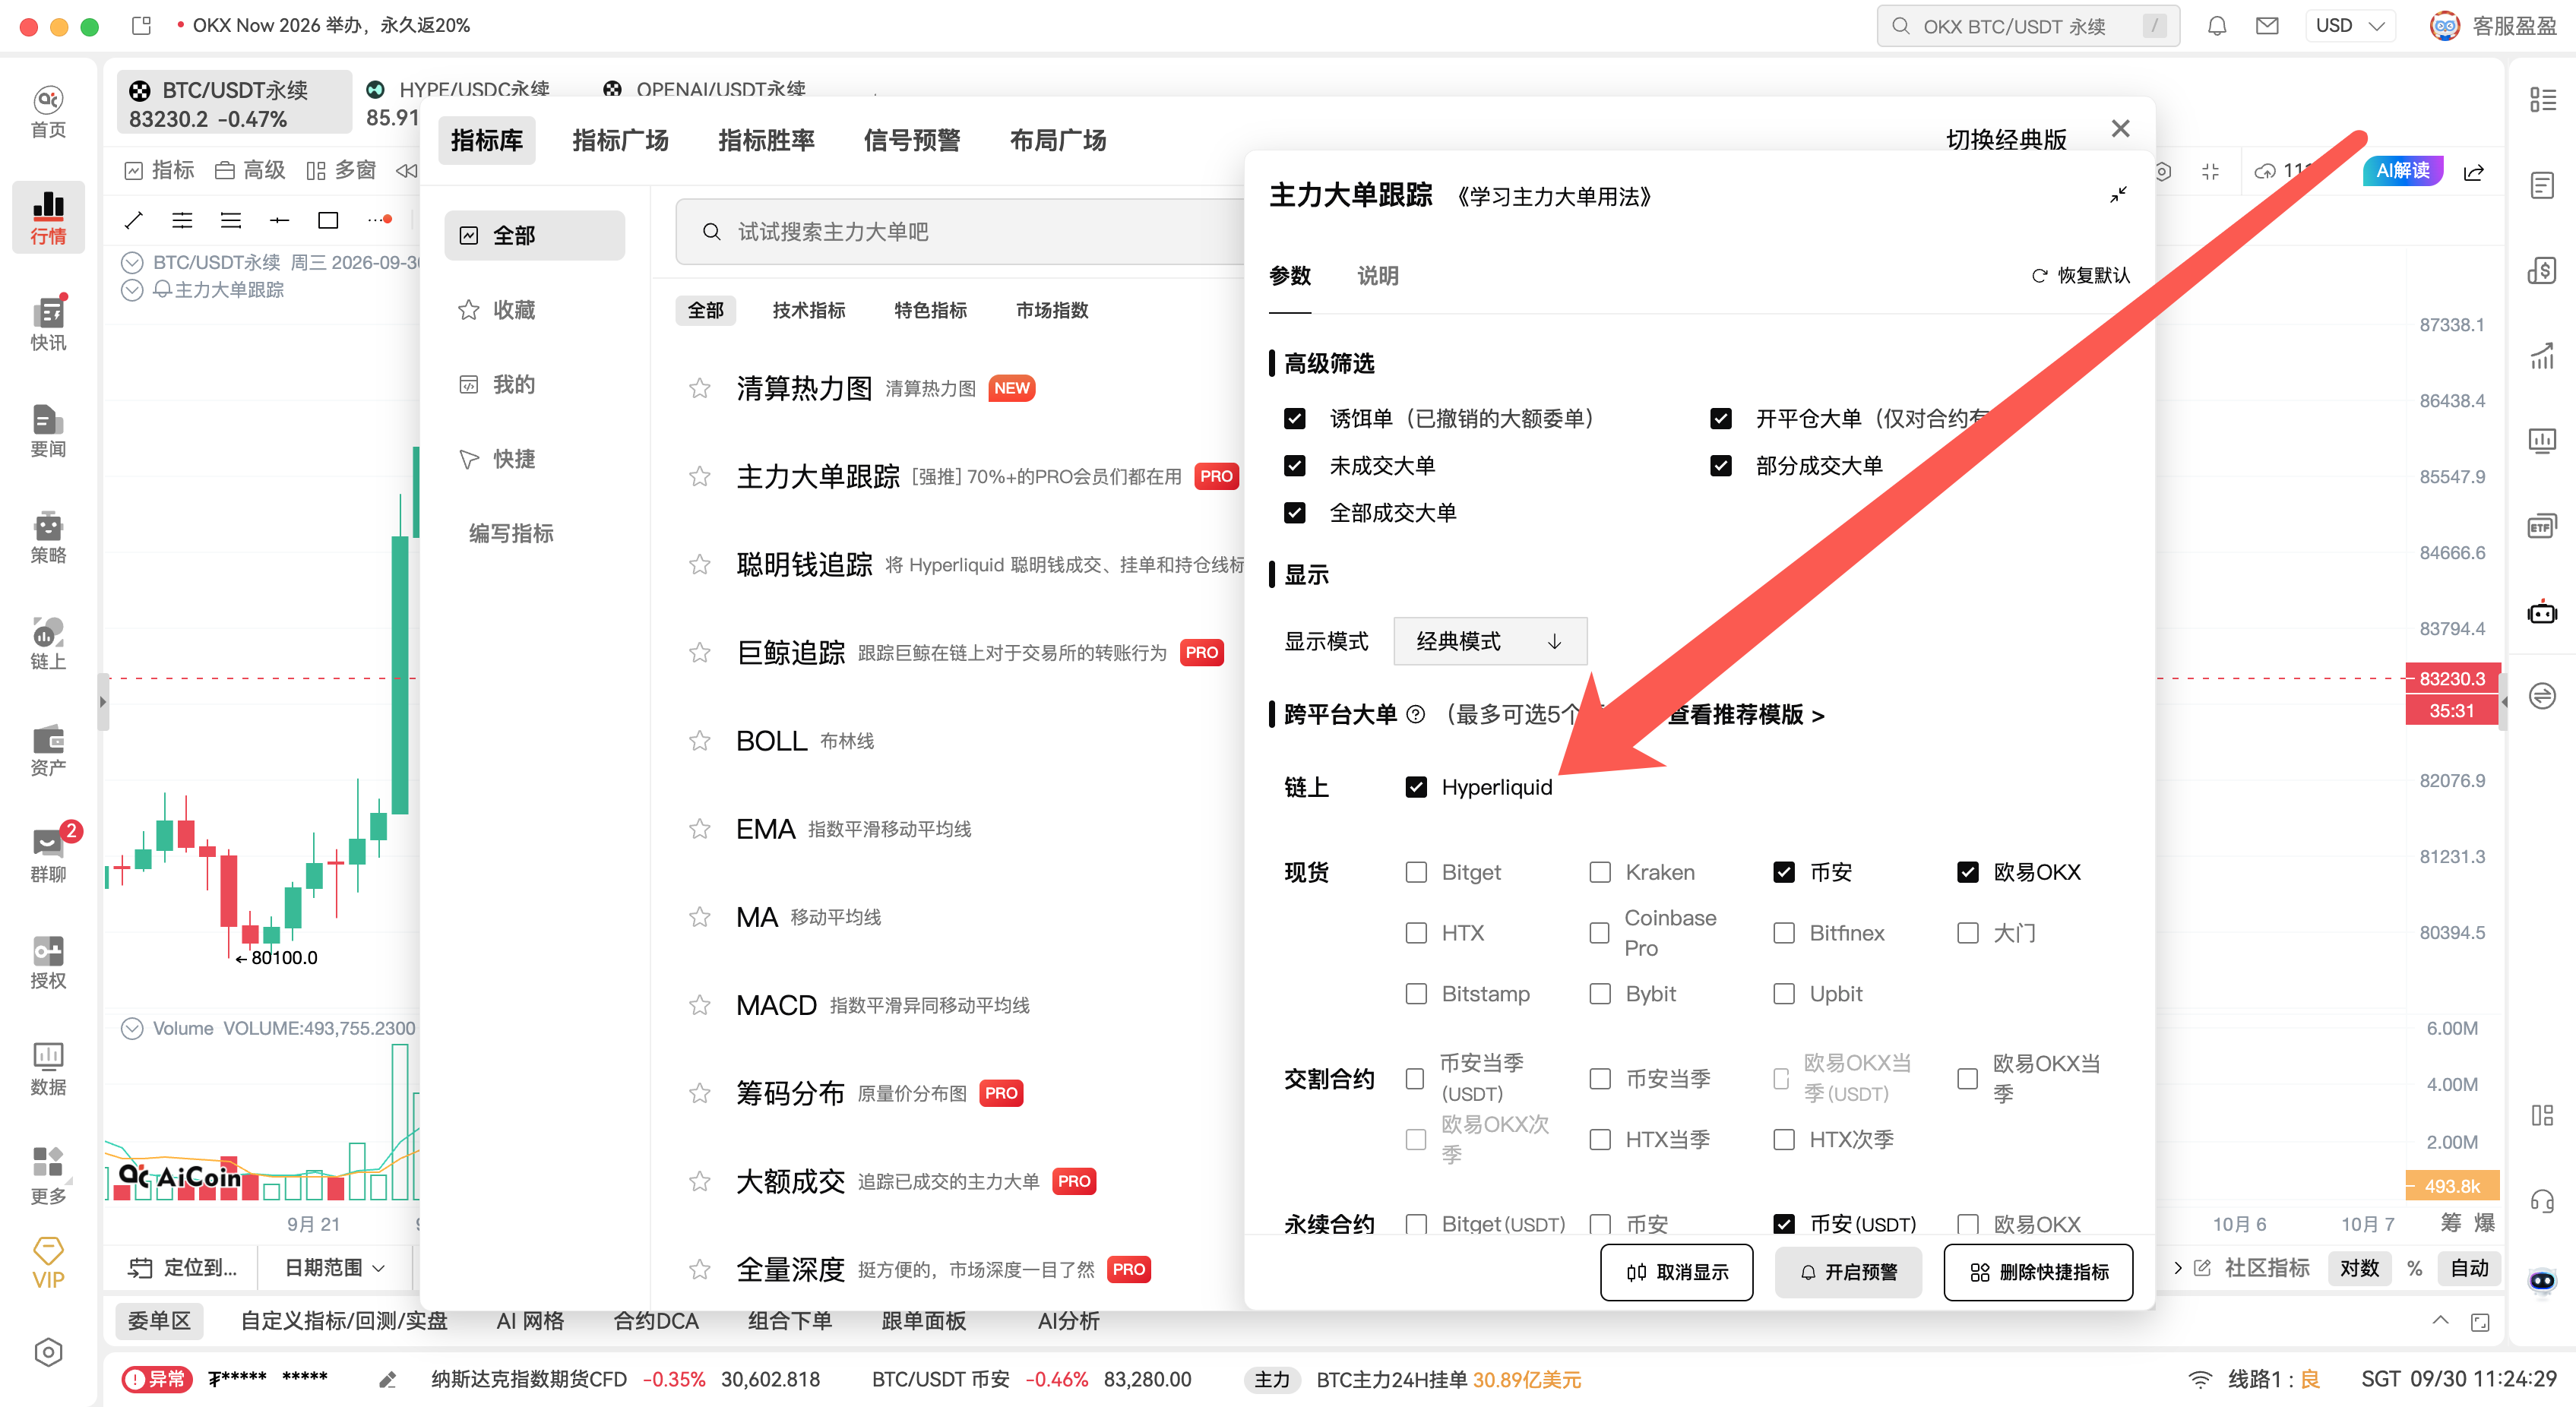This screenshot has width=2576, height=1407.
Task: Expand arrow before 社区指标
Action: pos(2178,1267)
